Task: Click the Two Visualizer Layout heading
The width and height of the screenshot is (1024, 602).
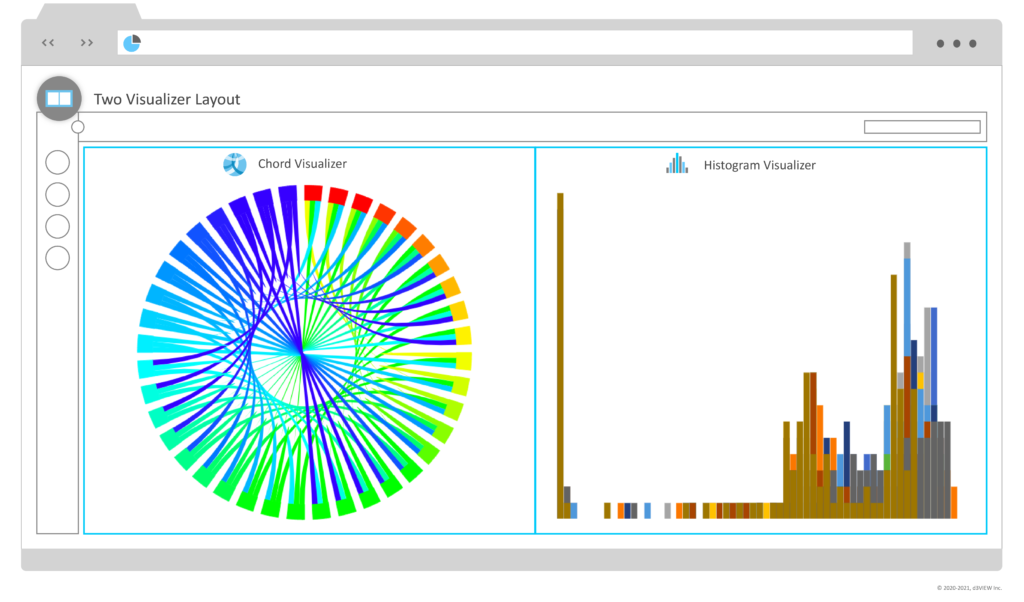Action: pos(167,99)
